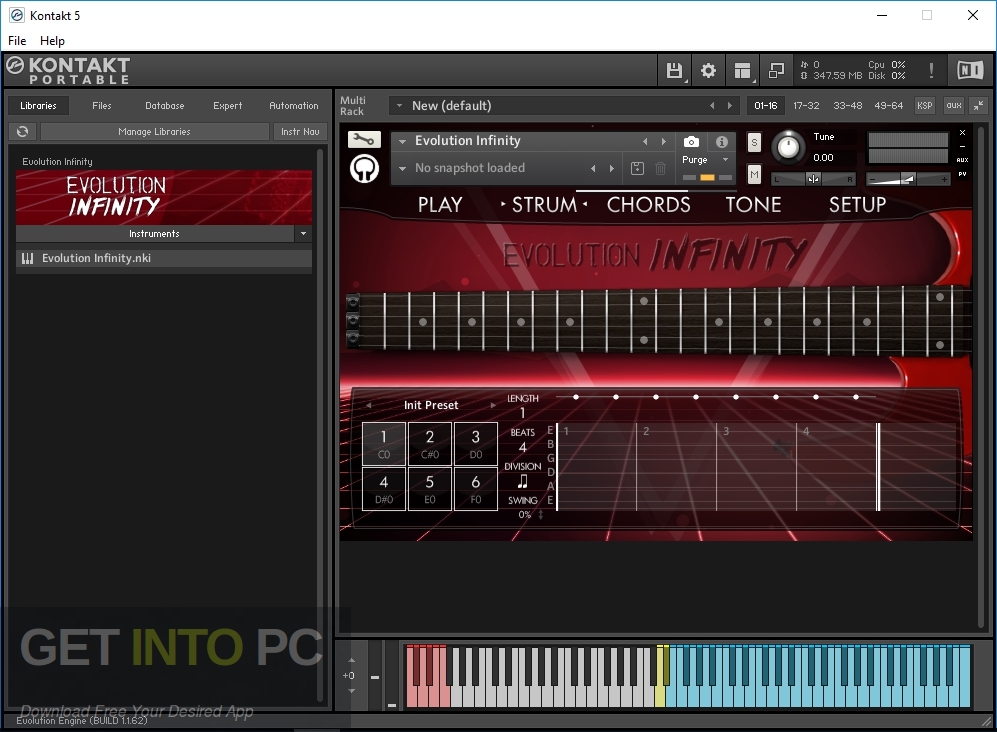Image resolution: width=997 pixels, height=732 pixels.
Task: Switch to the Expert tab
Action: tap(228, 106)
